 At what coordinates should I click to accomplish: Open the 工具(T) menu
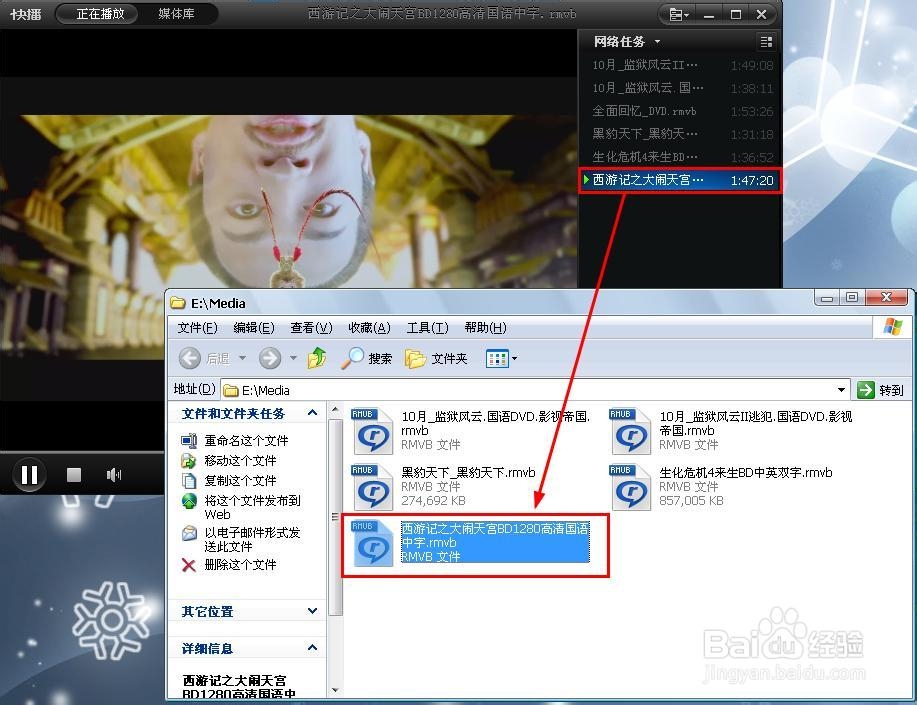tap(428, 328)
